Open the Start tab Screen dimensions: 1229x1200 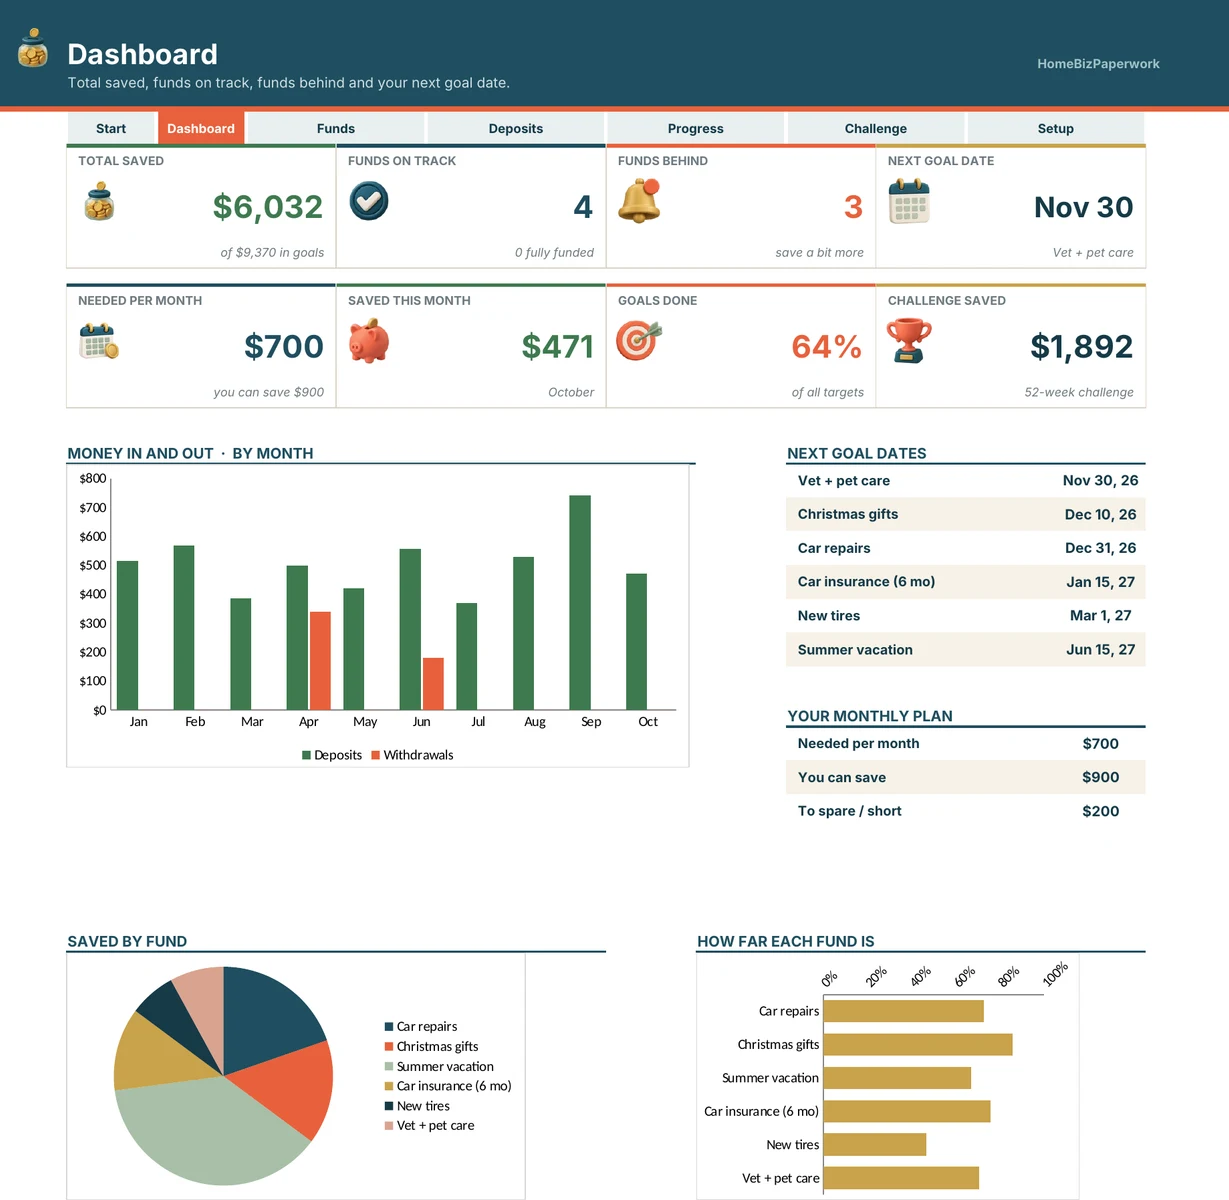point(111,128)
